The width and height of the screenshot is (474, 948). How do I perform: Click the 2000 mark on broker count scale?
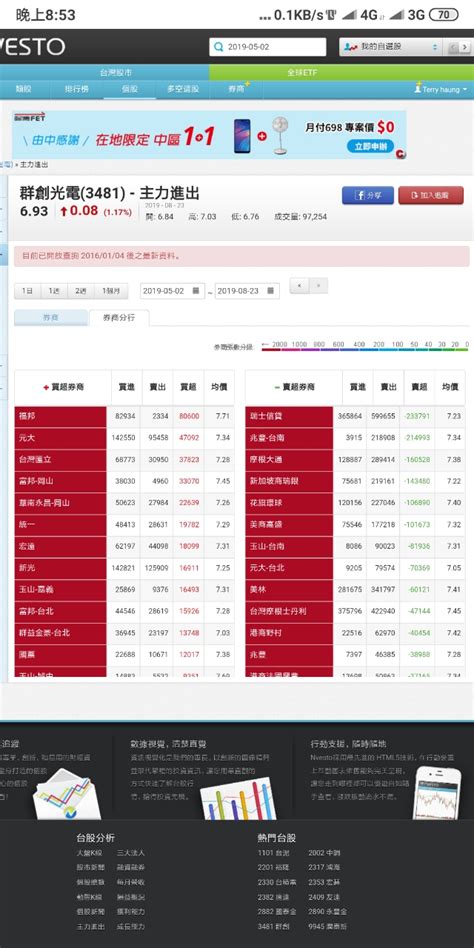(x=279, y=345)
